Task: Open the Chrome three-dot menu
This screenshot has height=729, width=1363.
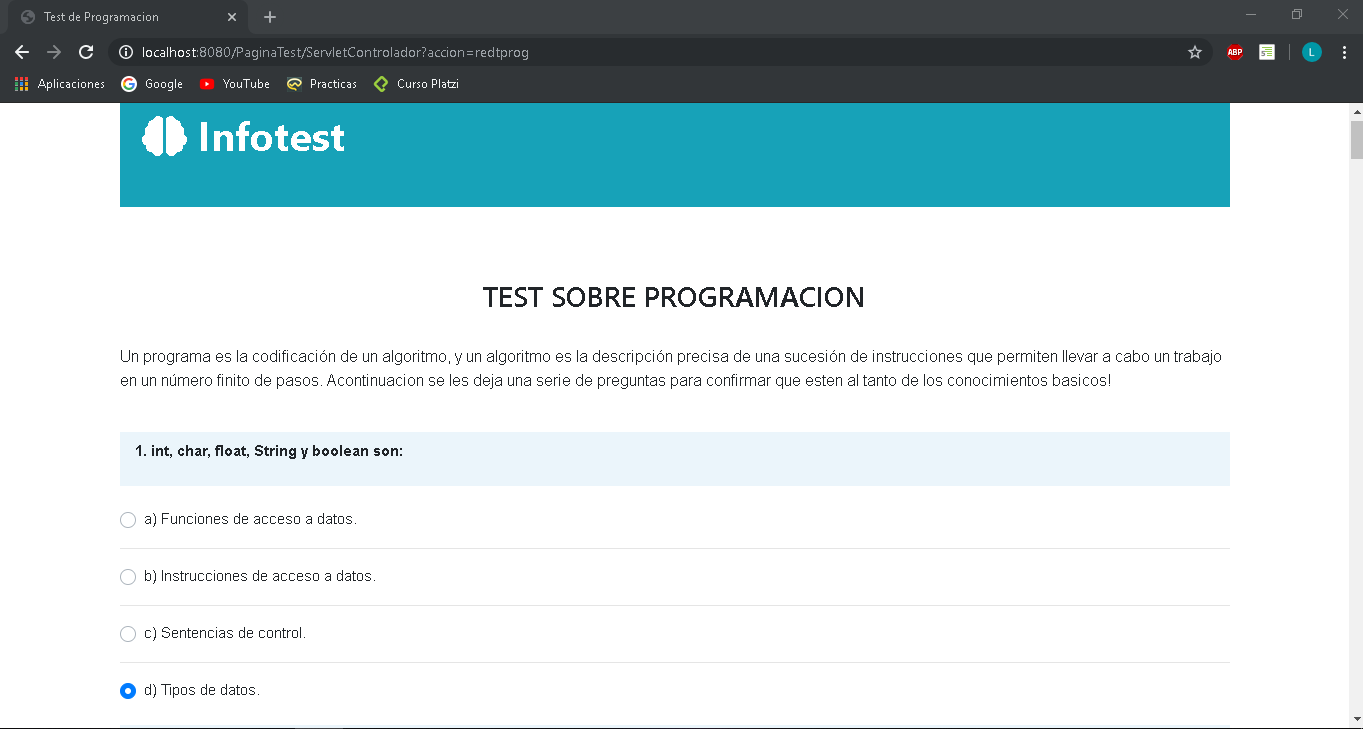Action: point(1344,52)
